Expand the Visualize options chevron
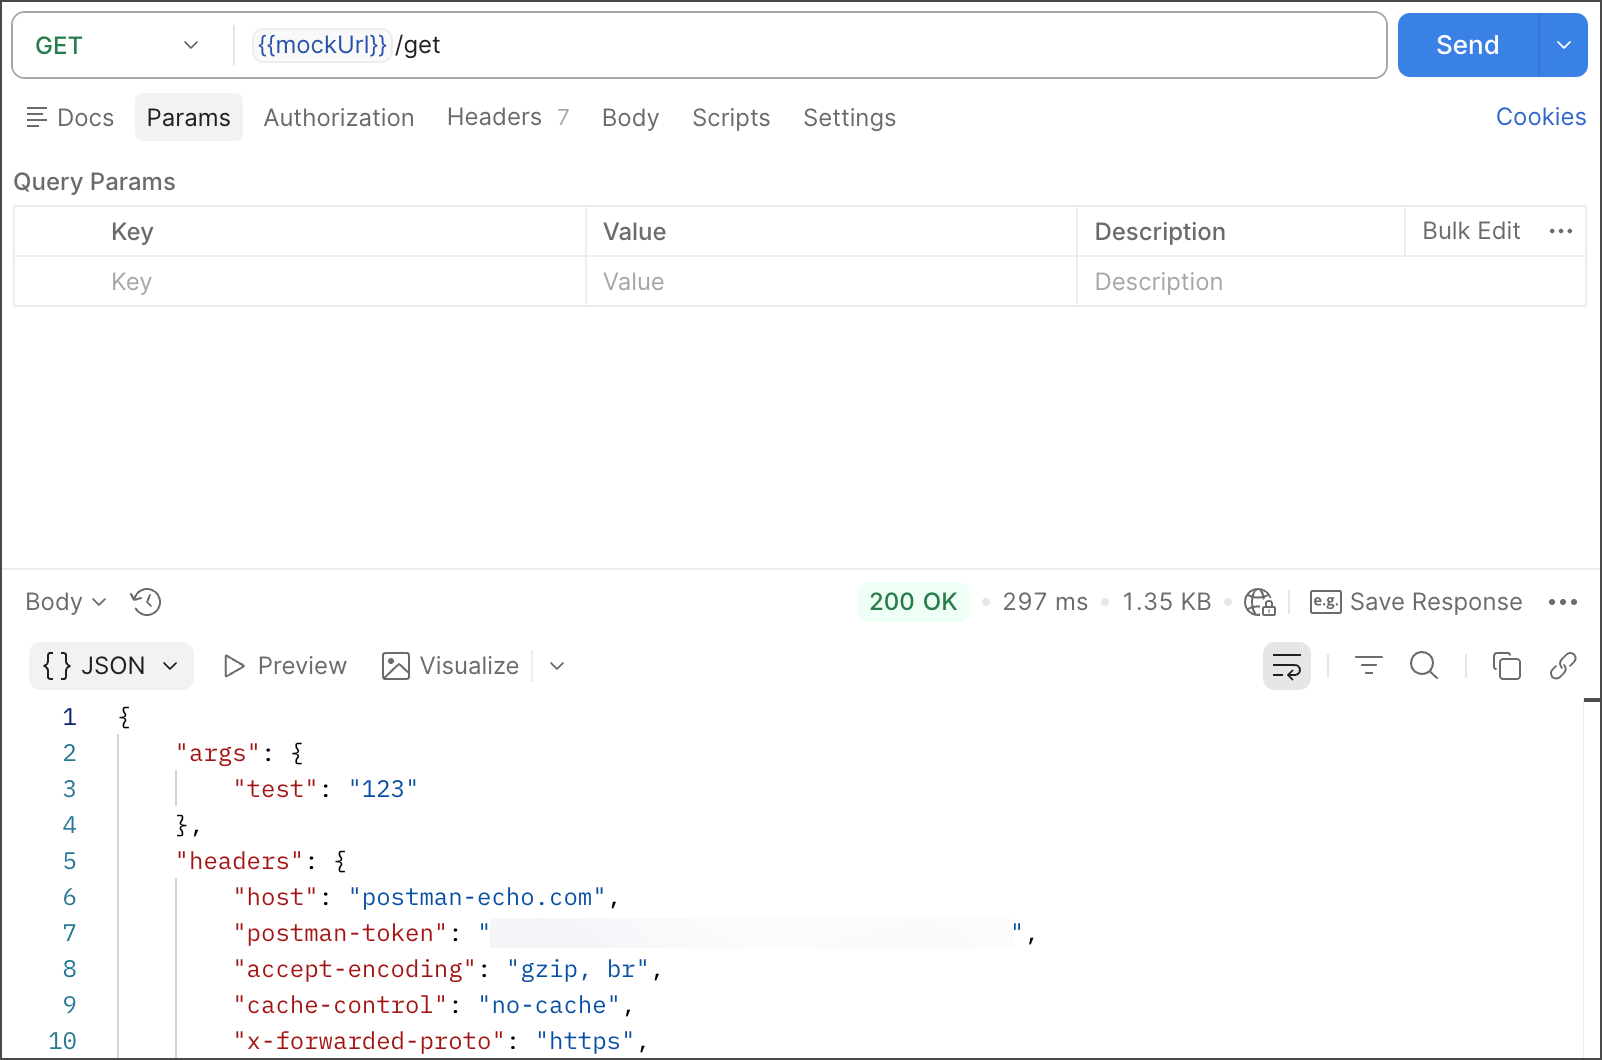The width and height of the screenshot is (1602, 1060). [557, 666]
